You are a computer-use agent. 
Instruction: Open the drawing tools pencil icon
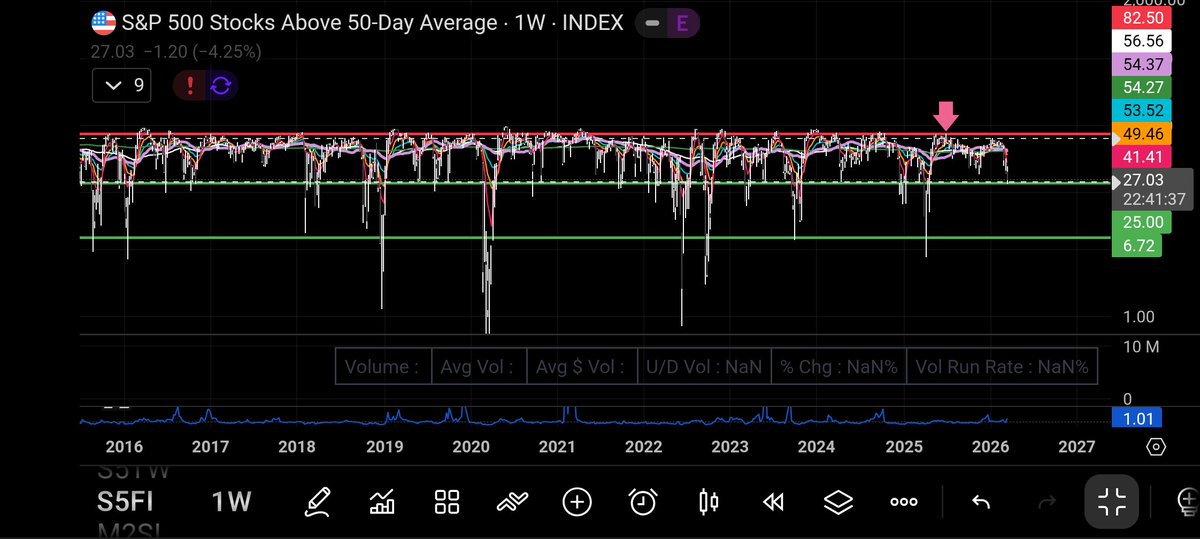318,501
